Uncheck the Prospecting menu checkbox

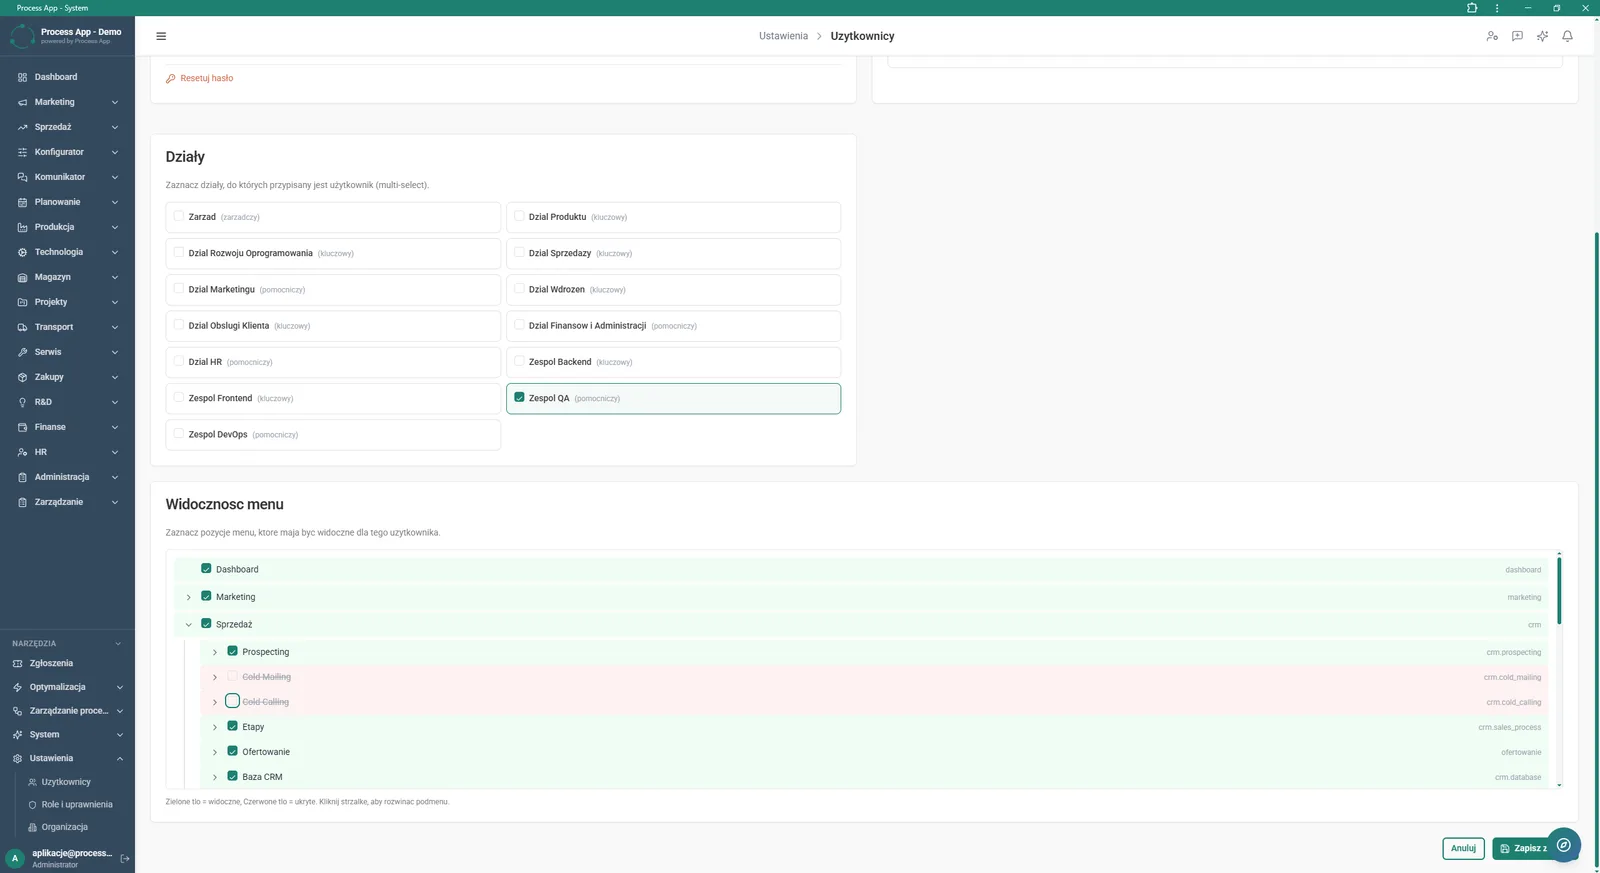[232, 651]
